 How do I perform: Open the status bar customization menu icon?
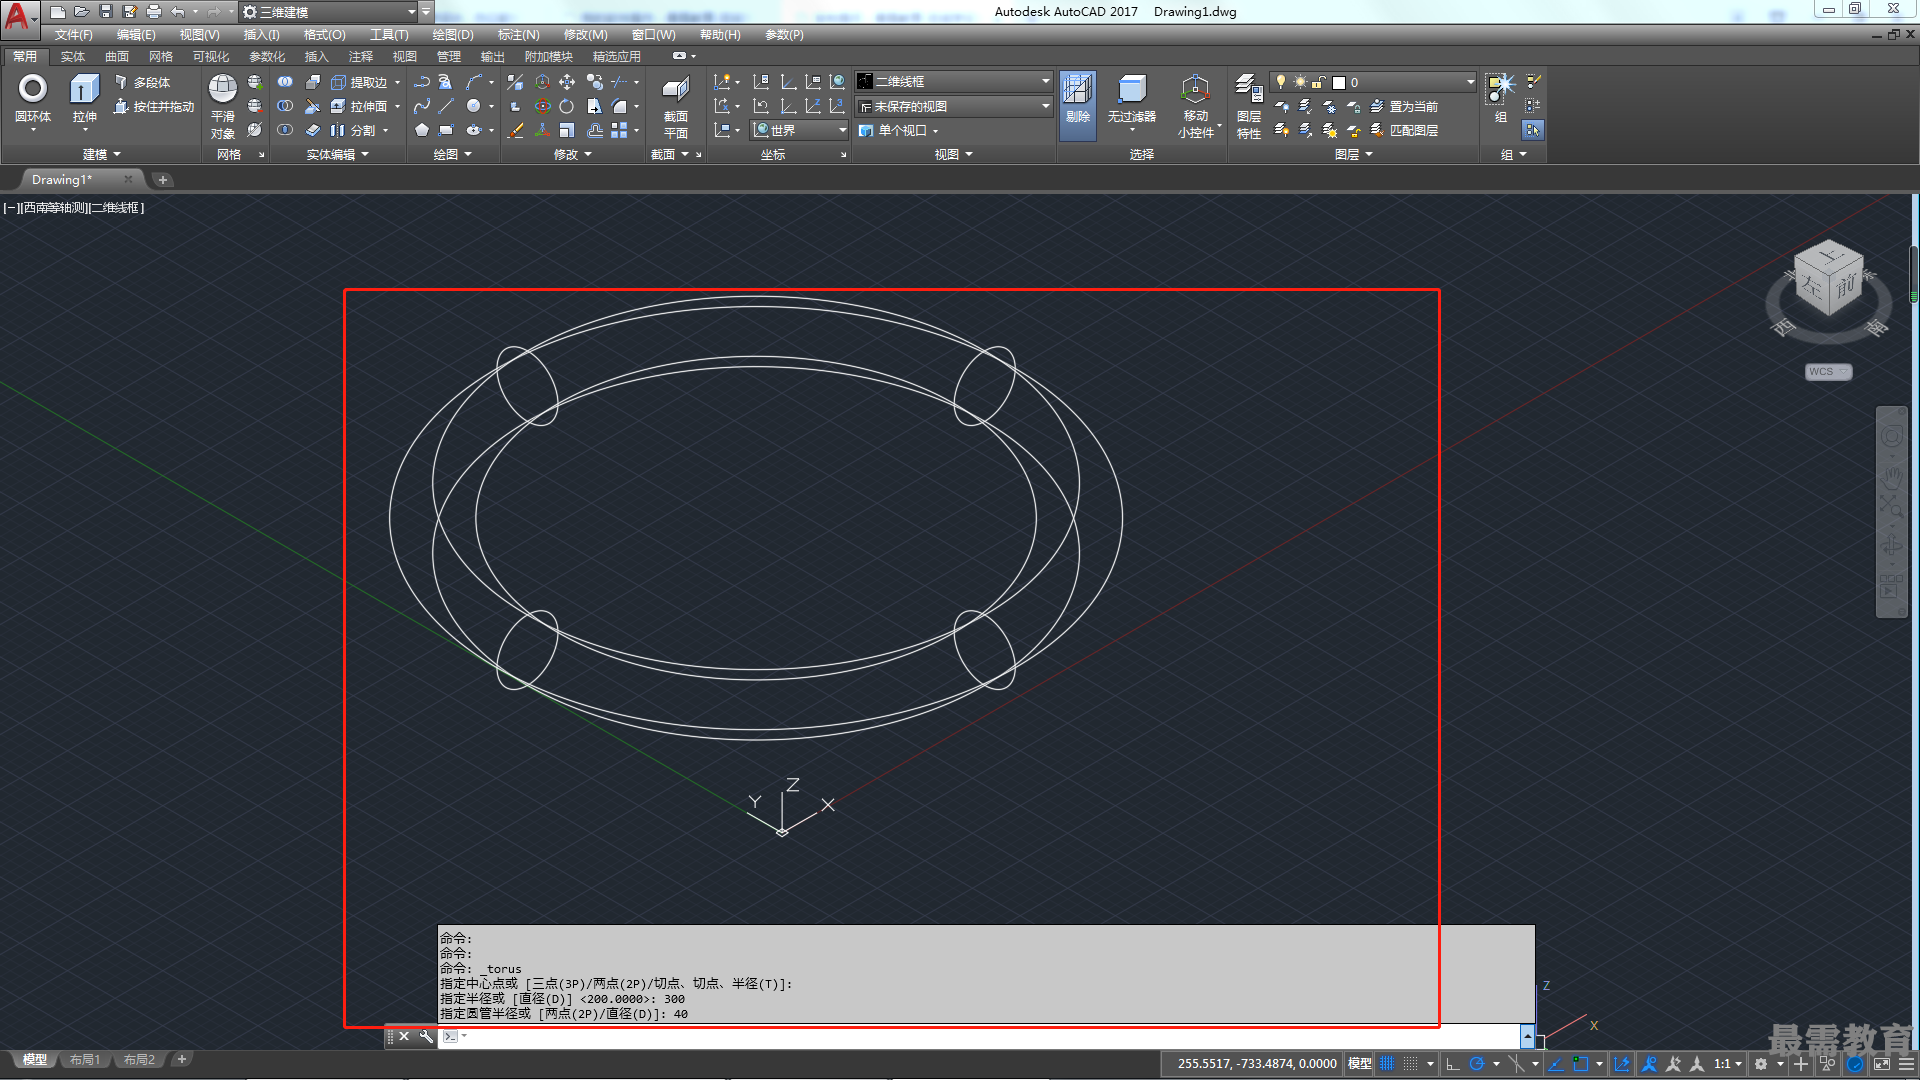[1907, 1064]
